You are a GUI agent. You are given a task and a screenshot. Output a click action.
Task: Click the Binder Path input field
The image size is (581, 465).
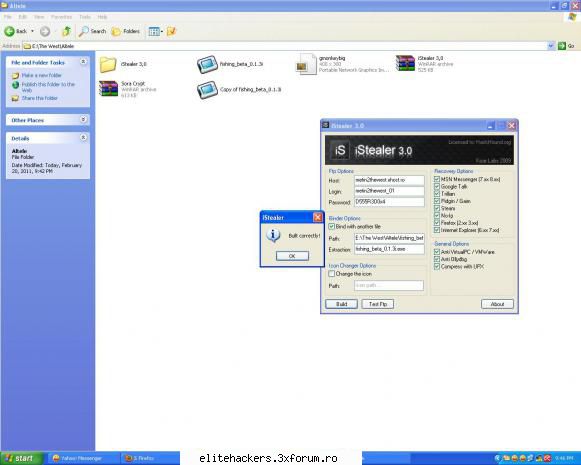389,238
